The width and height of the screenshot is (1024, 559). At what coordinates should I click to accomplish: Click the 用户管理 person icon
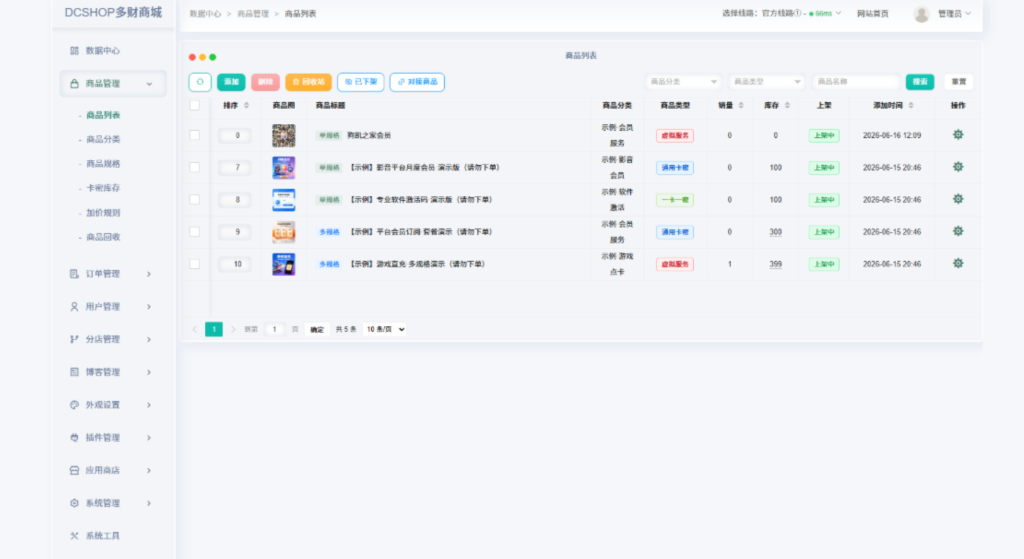74,306
